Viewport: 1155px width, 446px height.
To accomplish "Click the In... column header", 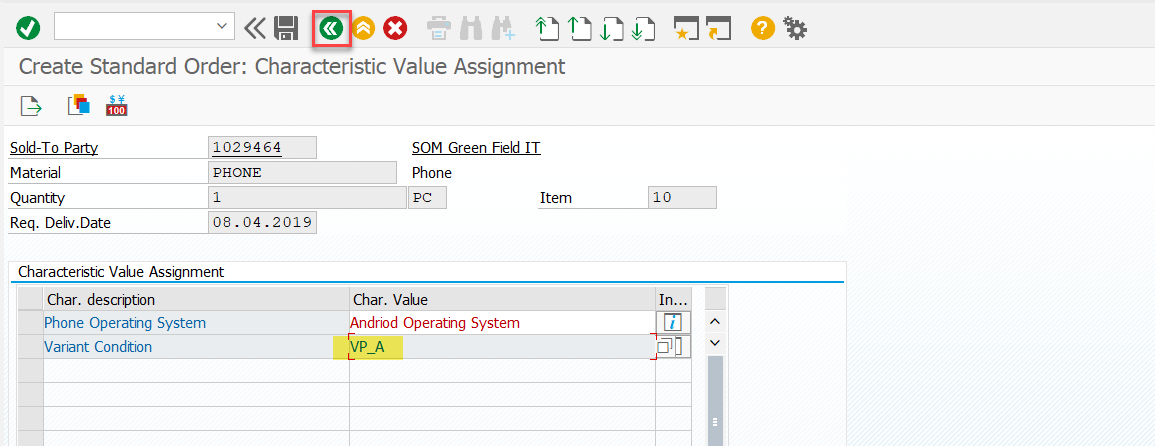I will click(673, 299).
